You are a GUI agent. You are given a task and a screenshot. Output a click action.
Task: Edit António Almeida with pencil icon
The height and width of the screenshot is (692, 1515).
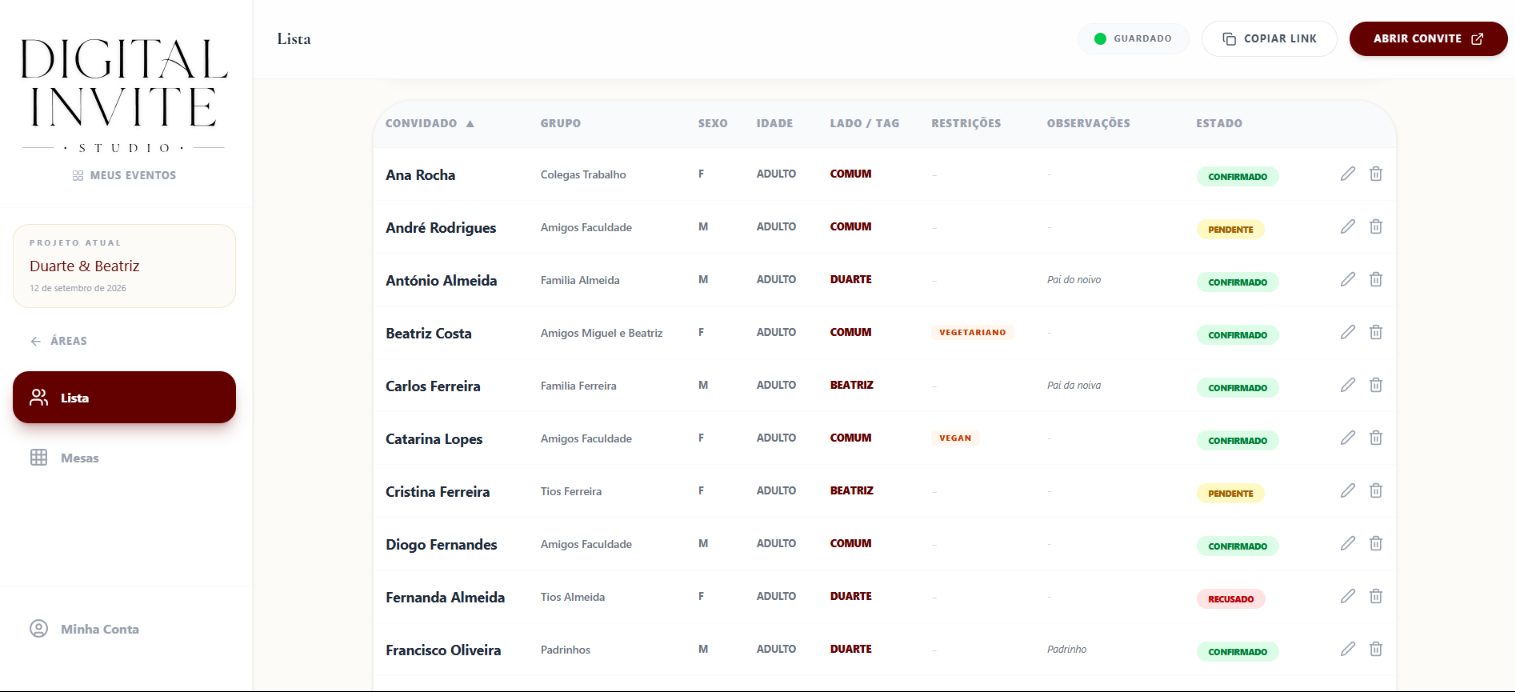(1348, 280)
